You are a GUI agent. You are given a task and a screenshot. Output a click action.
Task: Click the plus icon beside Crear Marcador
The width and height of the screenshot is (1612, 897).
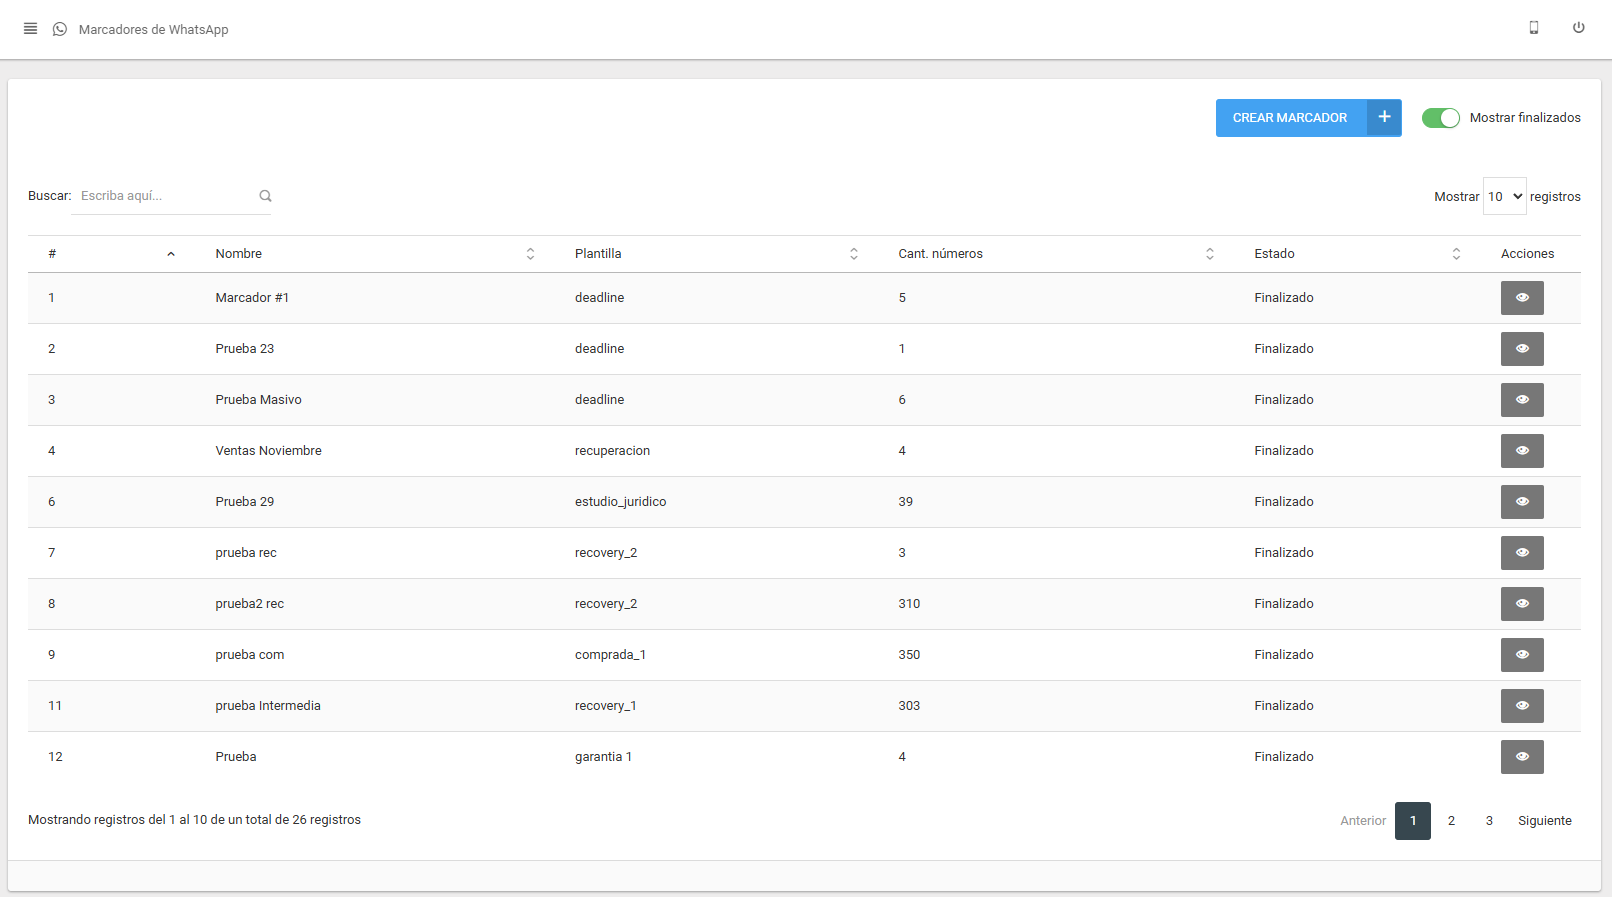click(x=1384, y=117)
